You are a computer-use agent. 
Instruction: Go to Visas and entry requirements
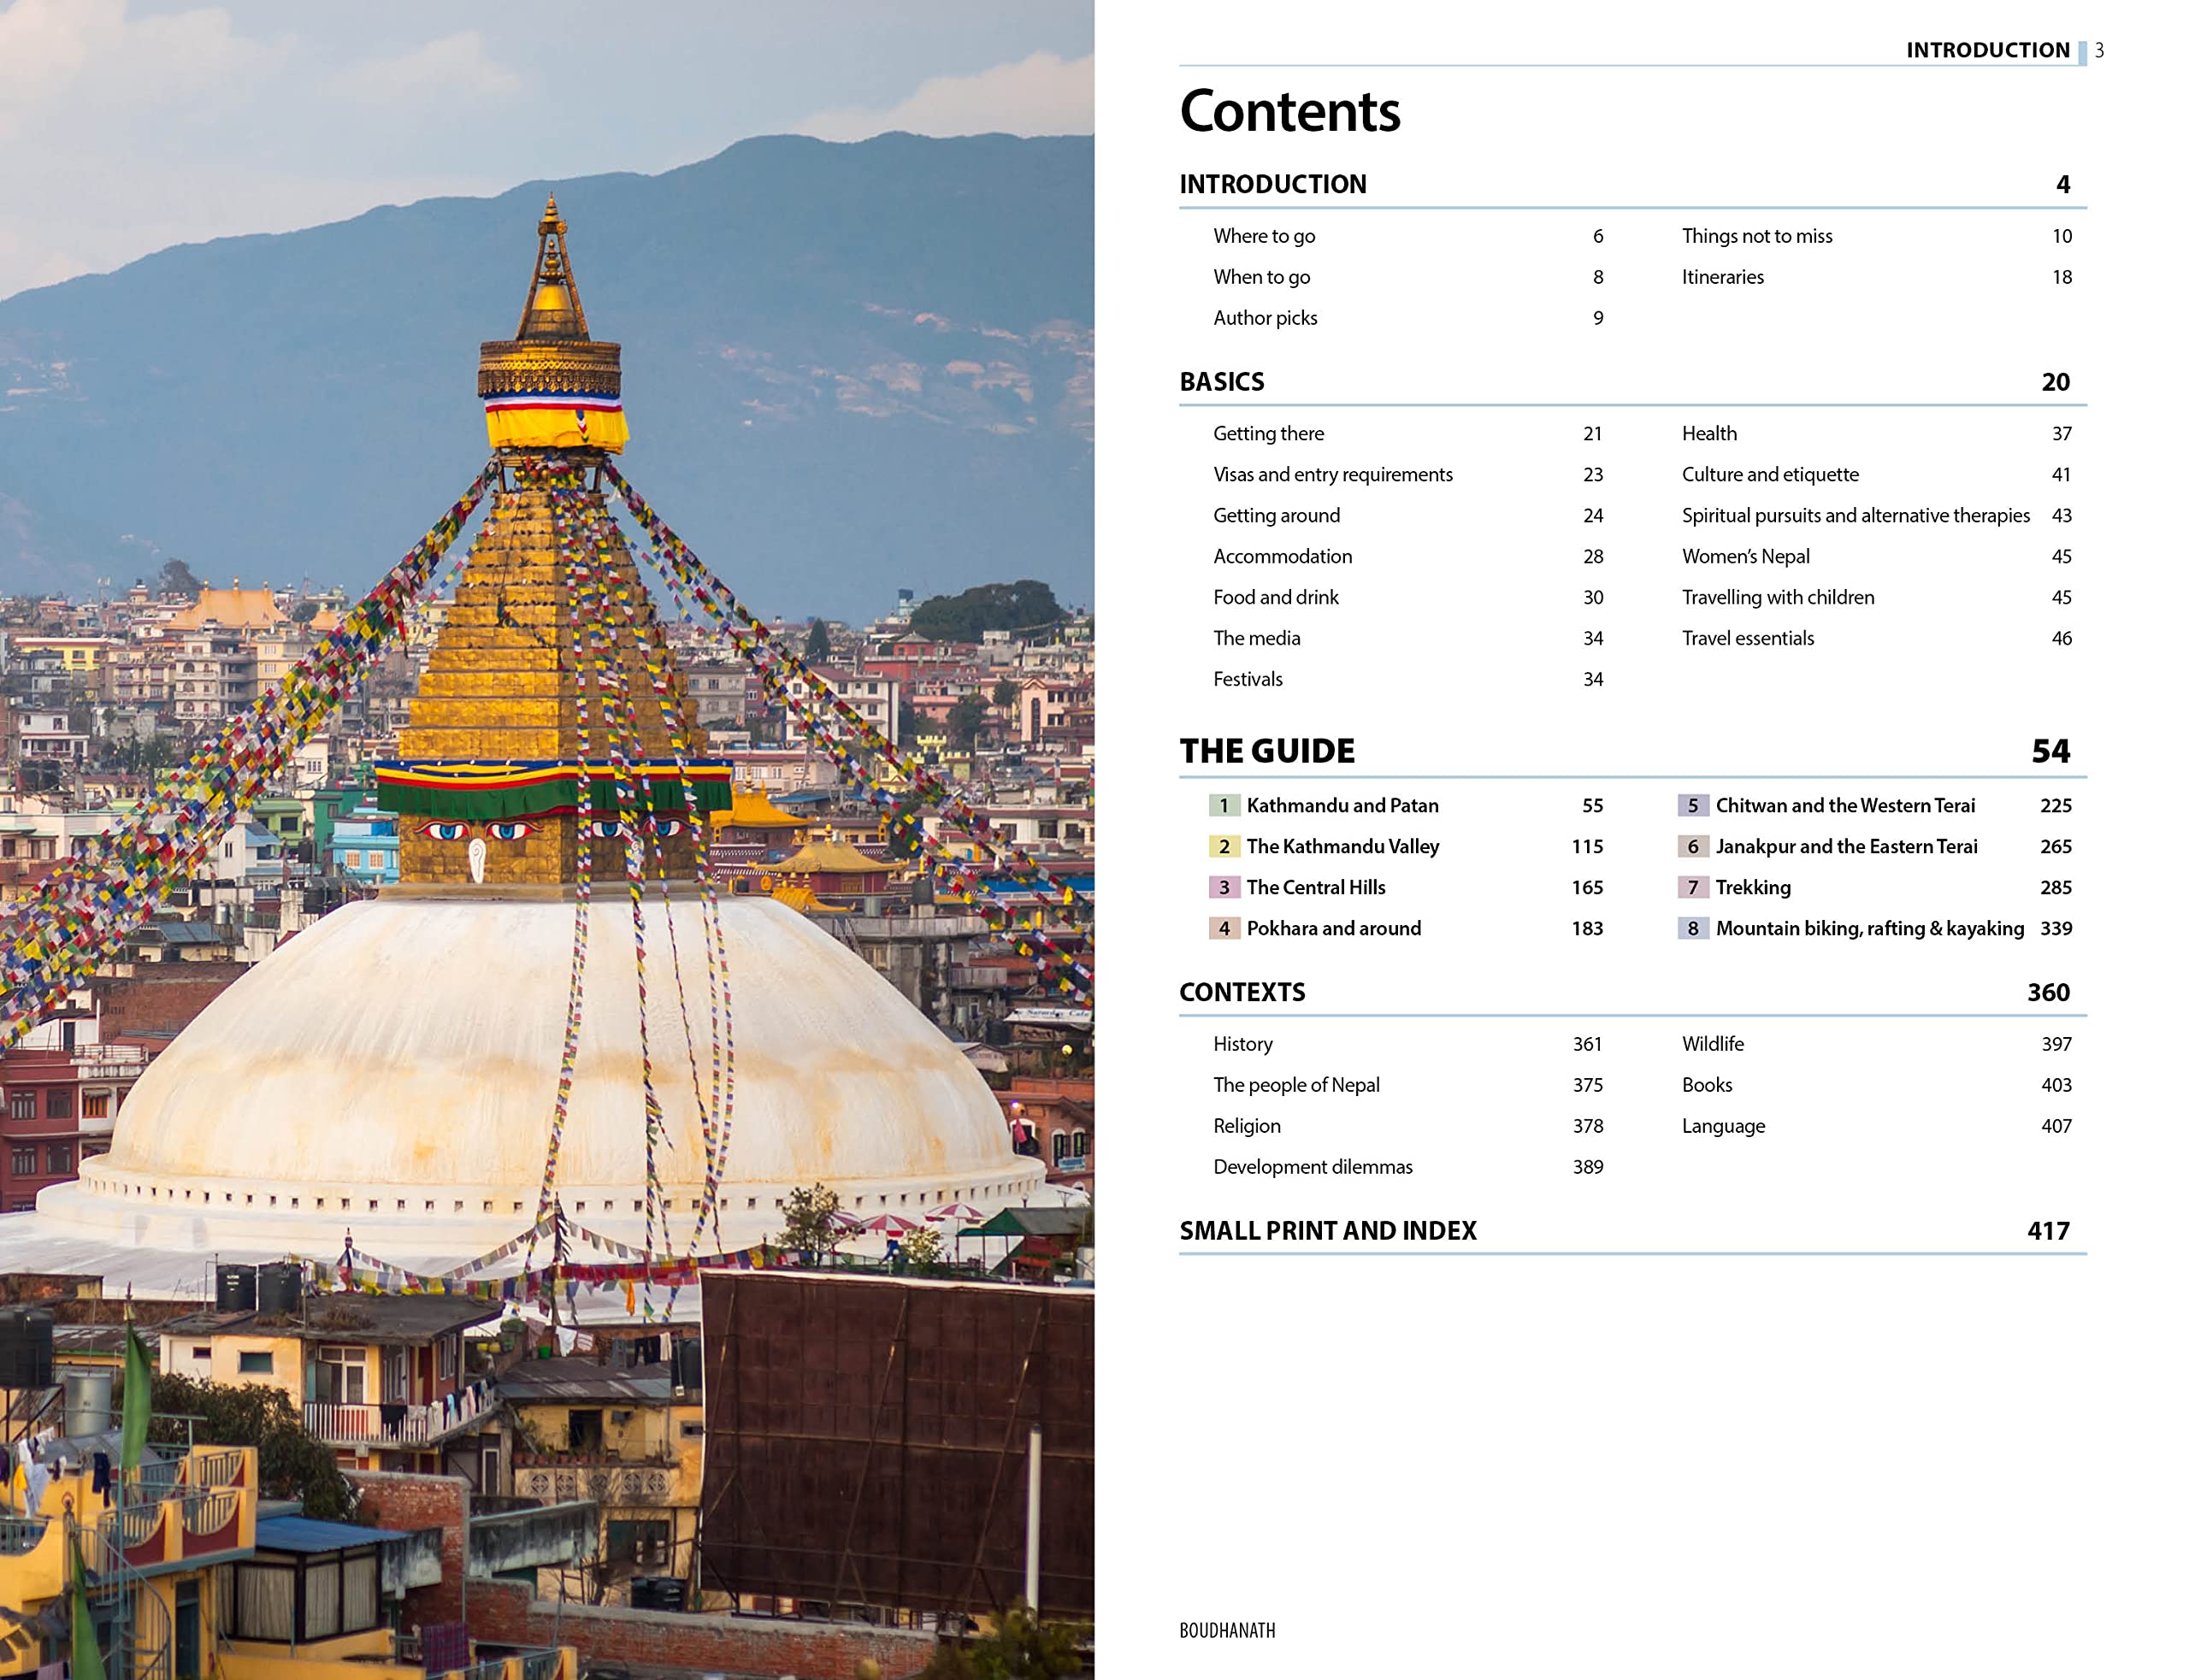1332,475
